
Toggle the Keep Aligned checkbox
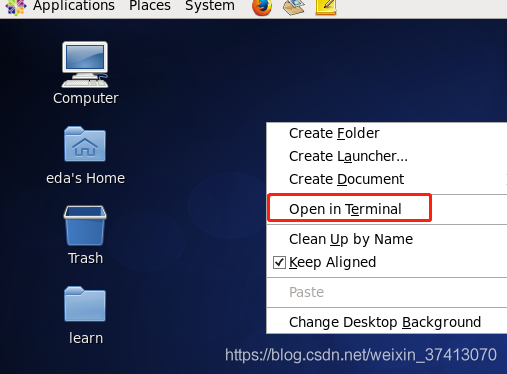click(279, 263)
